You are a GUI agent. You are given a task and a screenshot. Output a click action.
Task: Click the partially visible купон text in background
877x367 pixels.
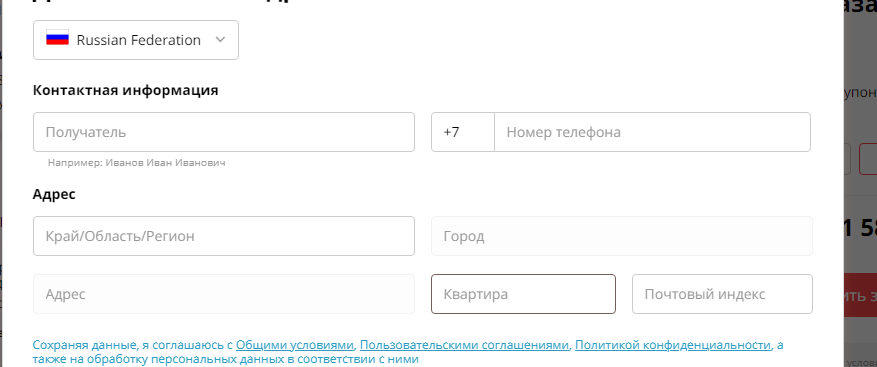[860, 93]
